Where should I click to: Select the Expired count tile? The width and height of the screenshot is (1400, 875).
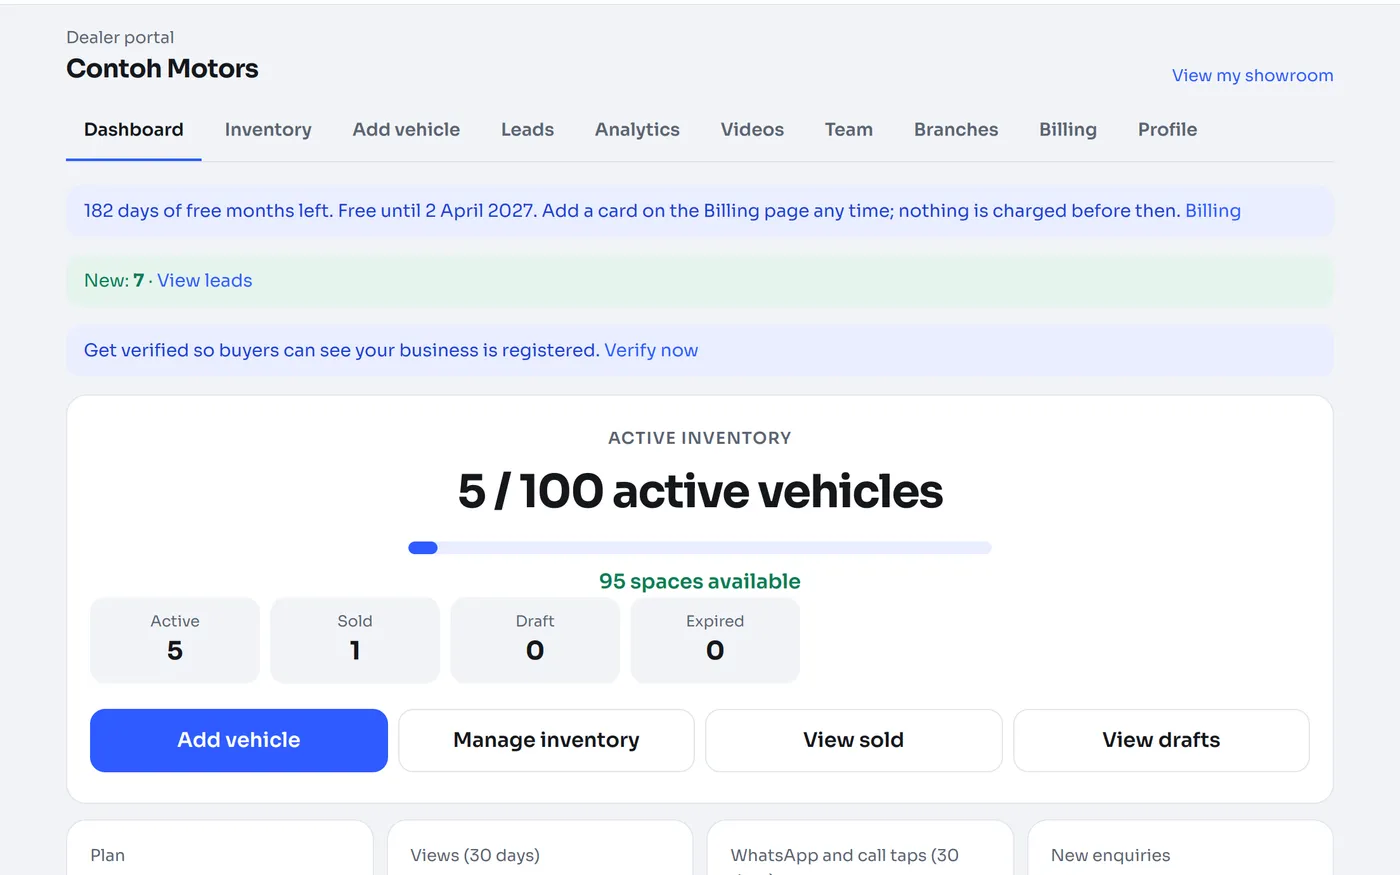pyautogui.click(x=715, y=640)
